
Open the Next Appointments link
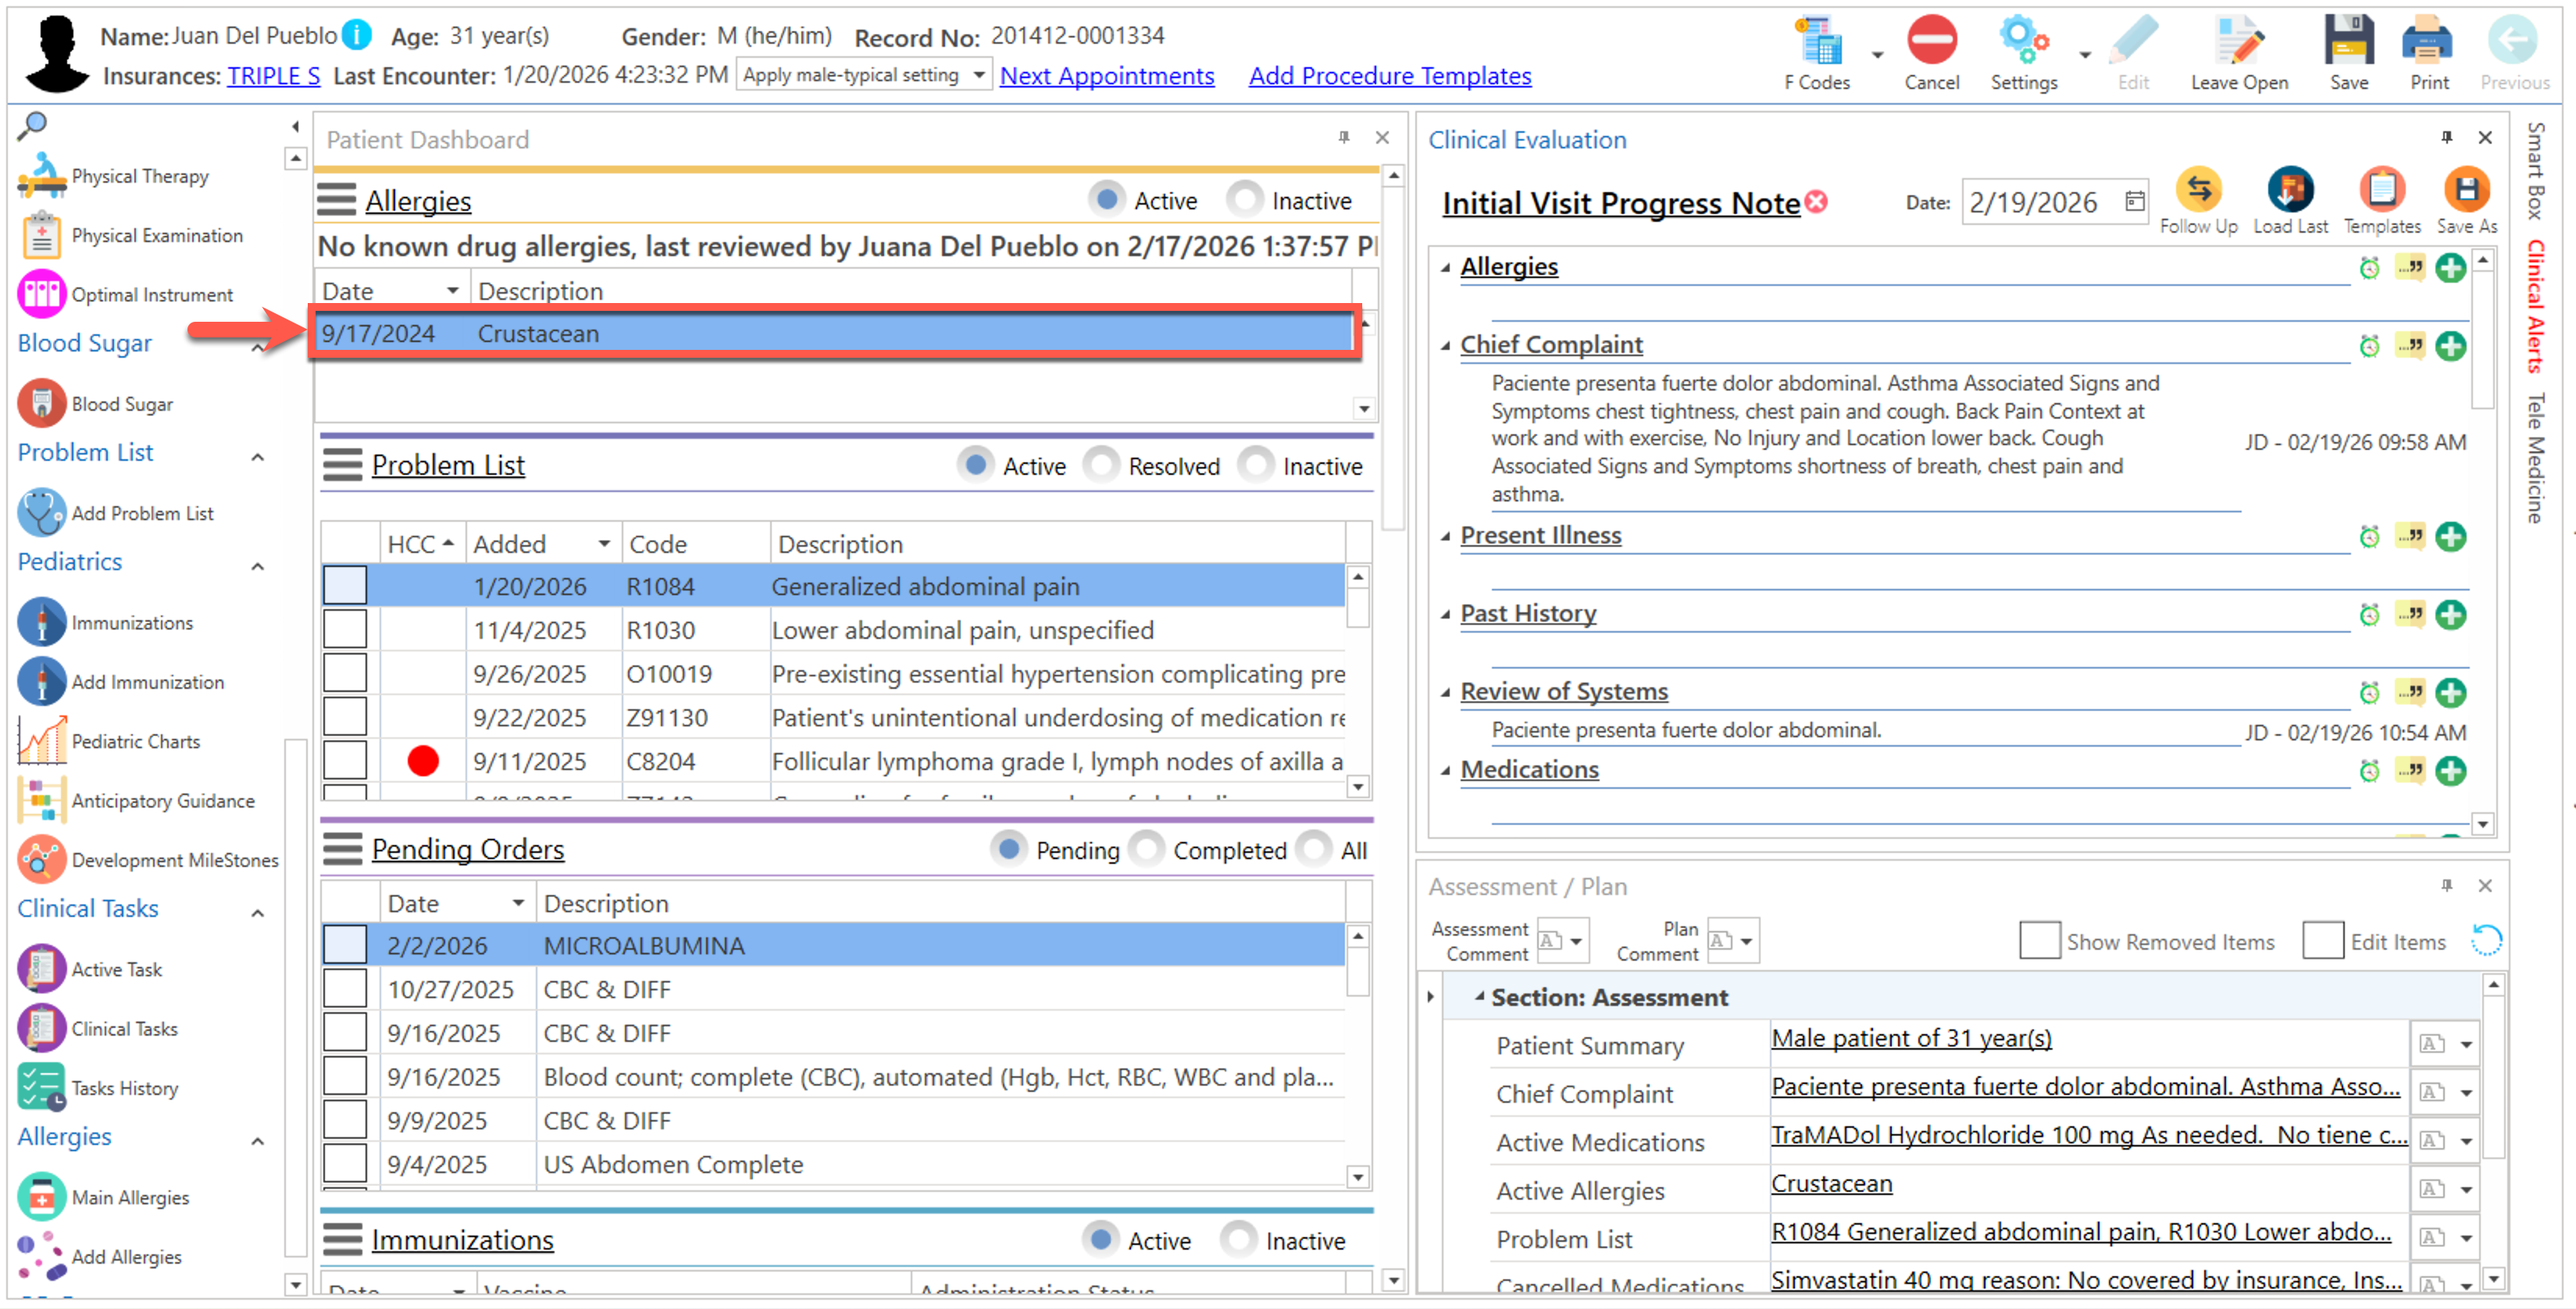point(1106,76)
